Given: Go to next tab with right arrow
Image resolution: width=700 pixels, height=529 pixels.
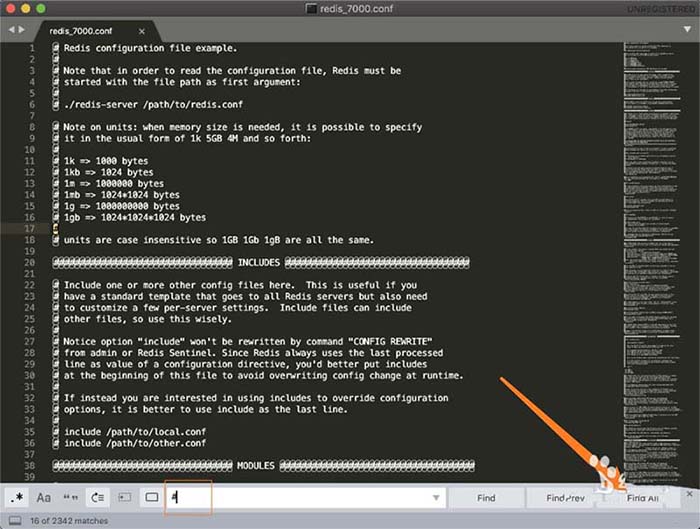Looking at the screenshot, I should (22, 30).
